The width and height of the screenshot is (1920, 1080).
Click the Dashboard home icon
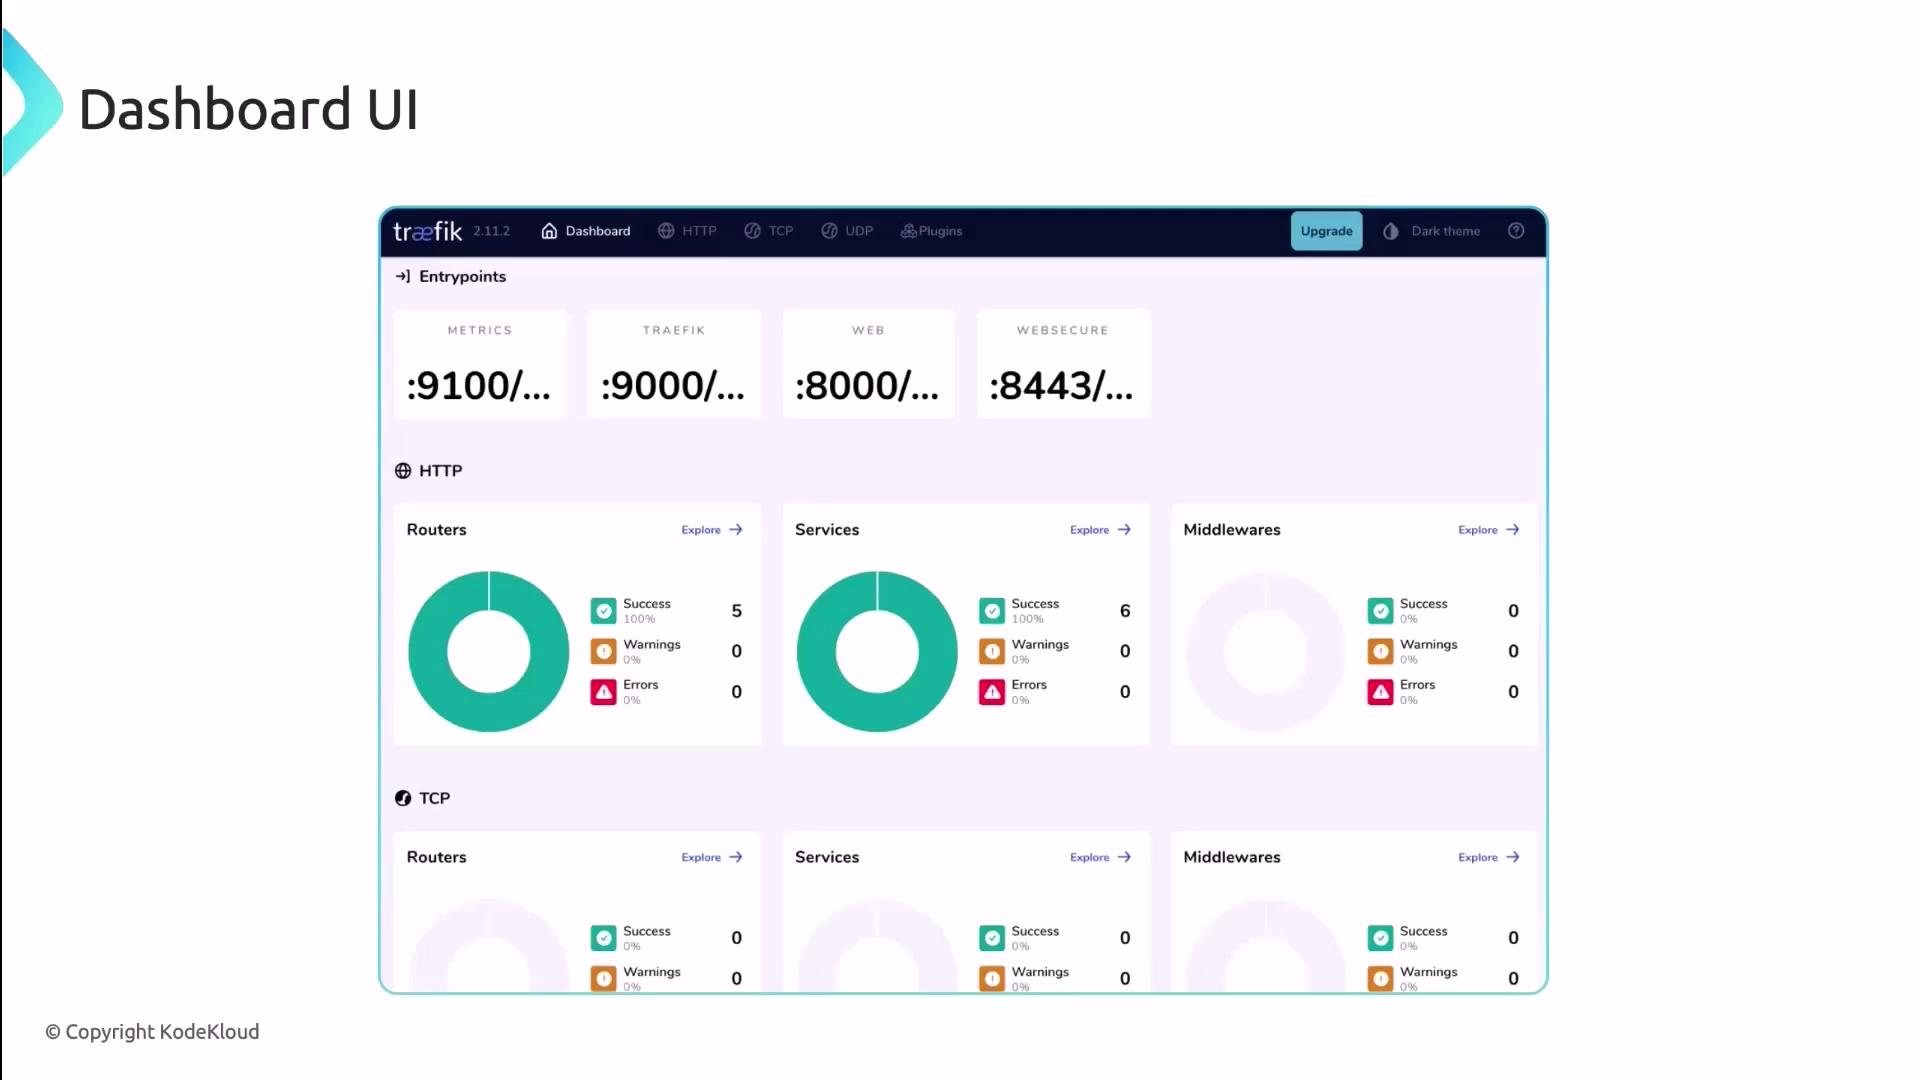pos(549,231)
